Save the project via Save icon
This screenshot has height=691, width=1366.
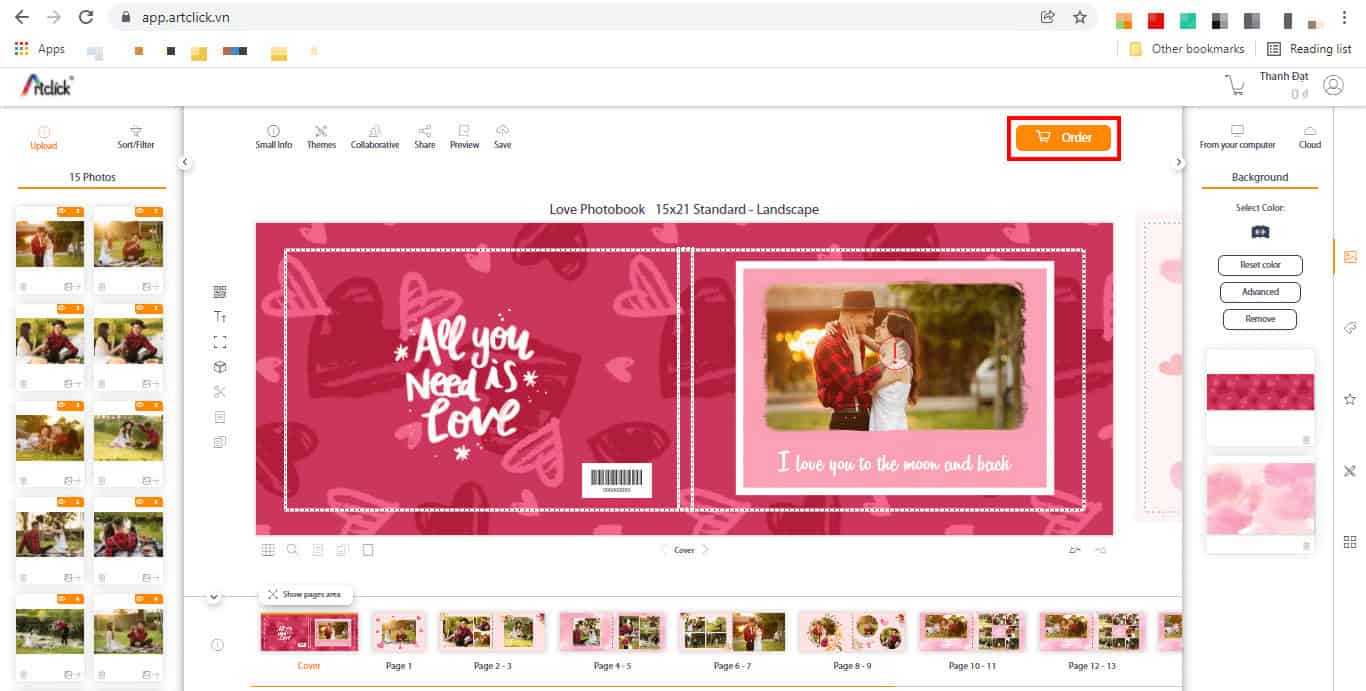pyautogui.click(x=502, y=137)
